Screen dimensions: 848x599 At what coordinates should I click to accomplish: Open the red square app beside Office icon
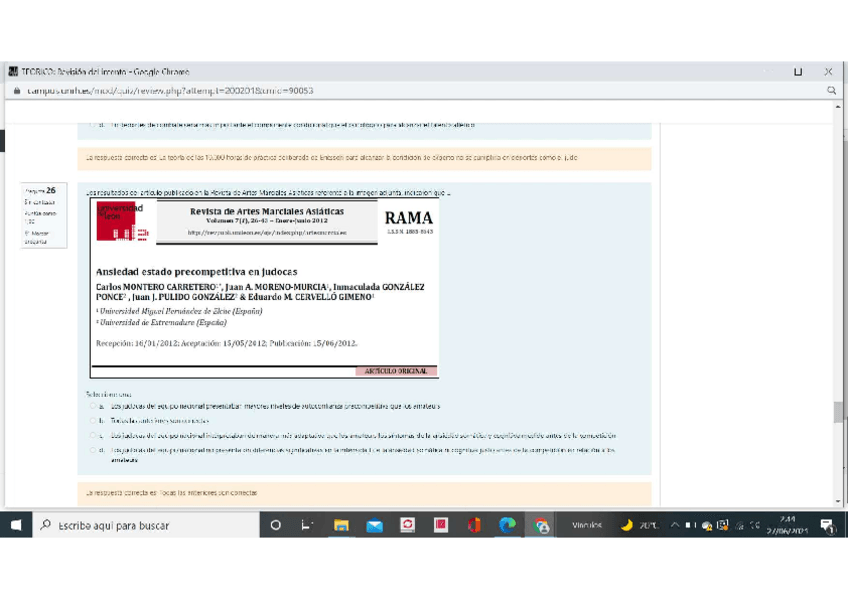click(x=441, y=525)
